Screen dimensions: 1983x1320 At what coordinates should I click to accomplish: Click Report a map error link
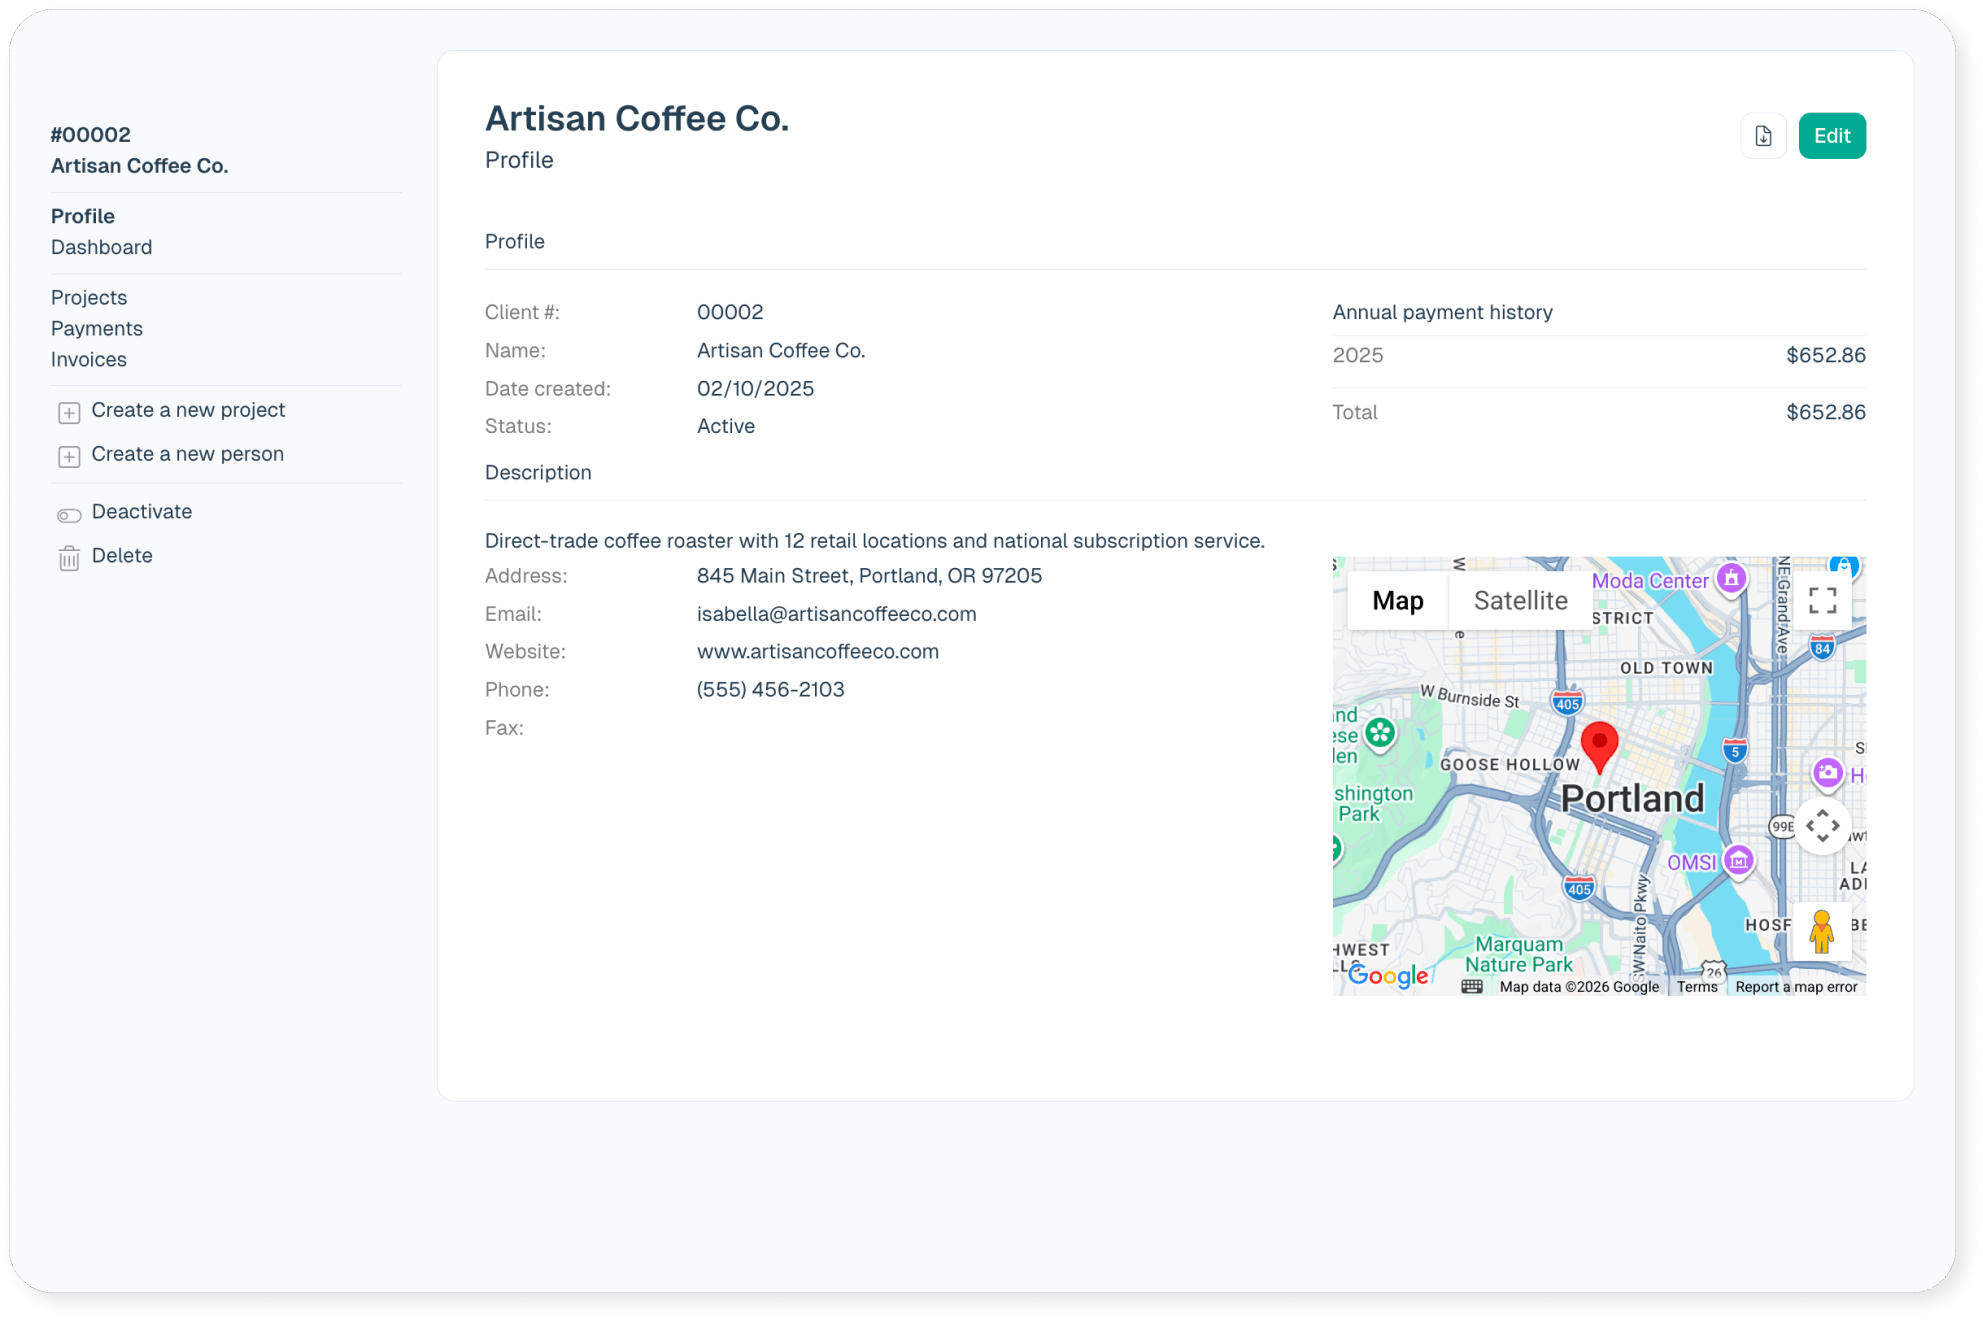(x=1796, y=987)
